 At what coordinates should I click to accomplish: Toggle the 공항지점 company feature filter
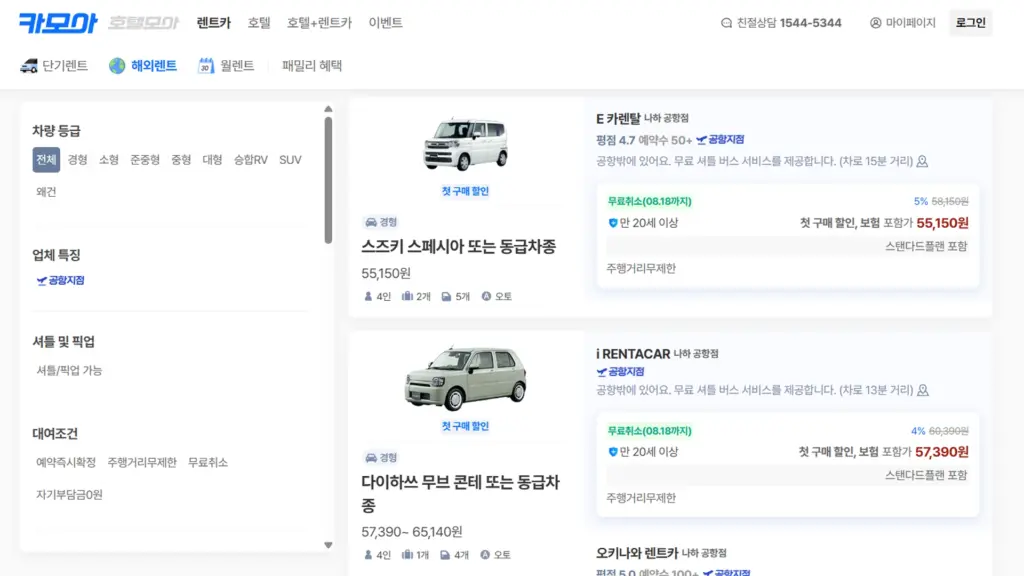(x=61, y=281)
